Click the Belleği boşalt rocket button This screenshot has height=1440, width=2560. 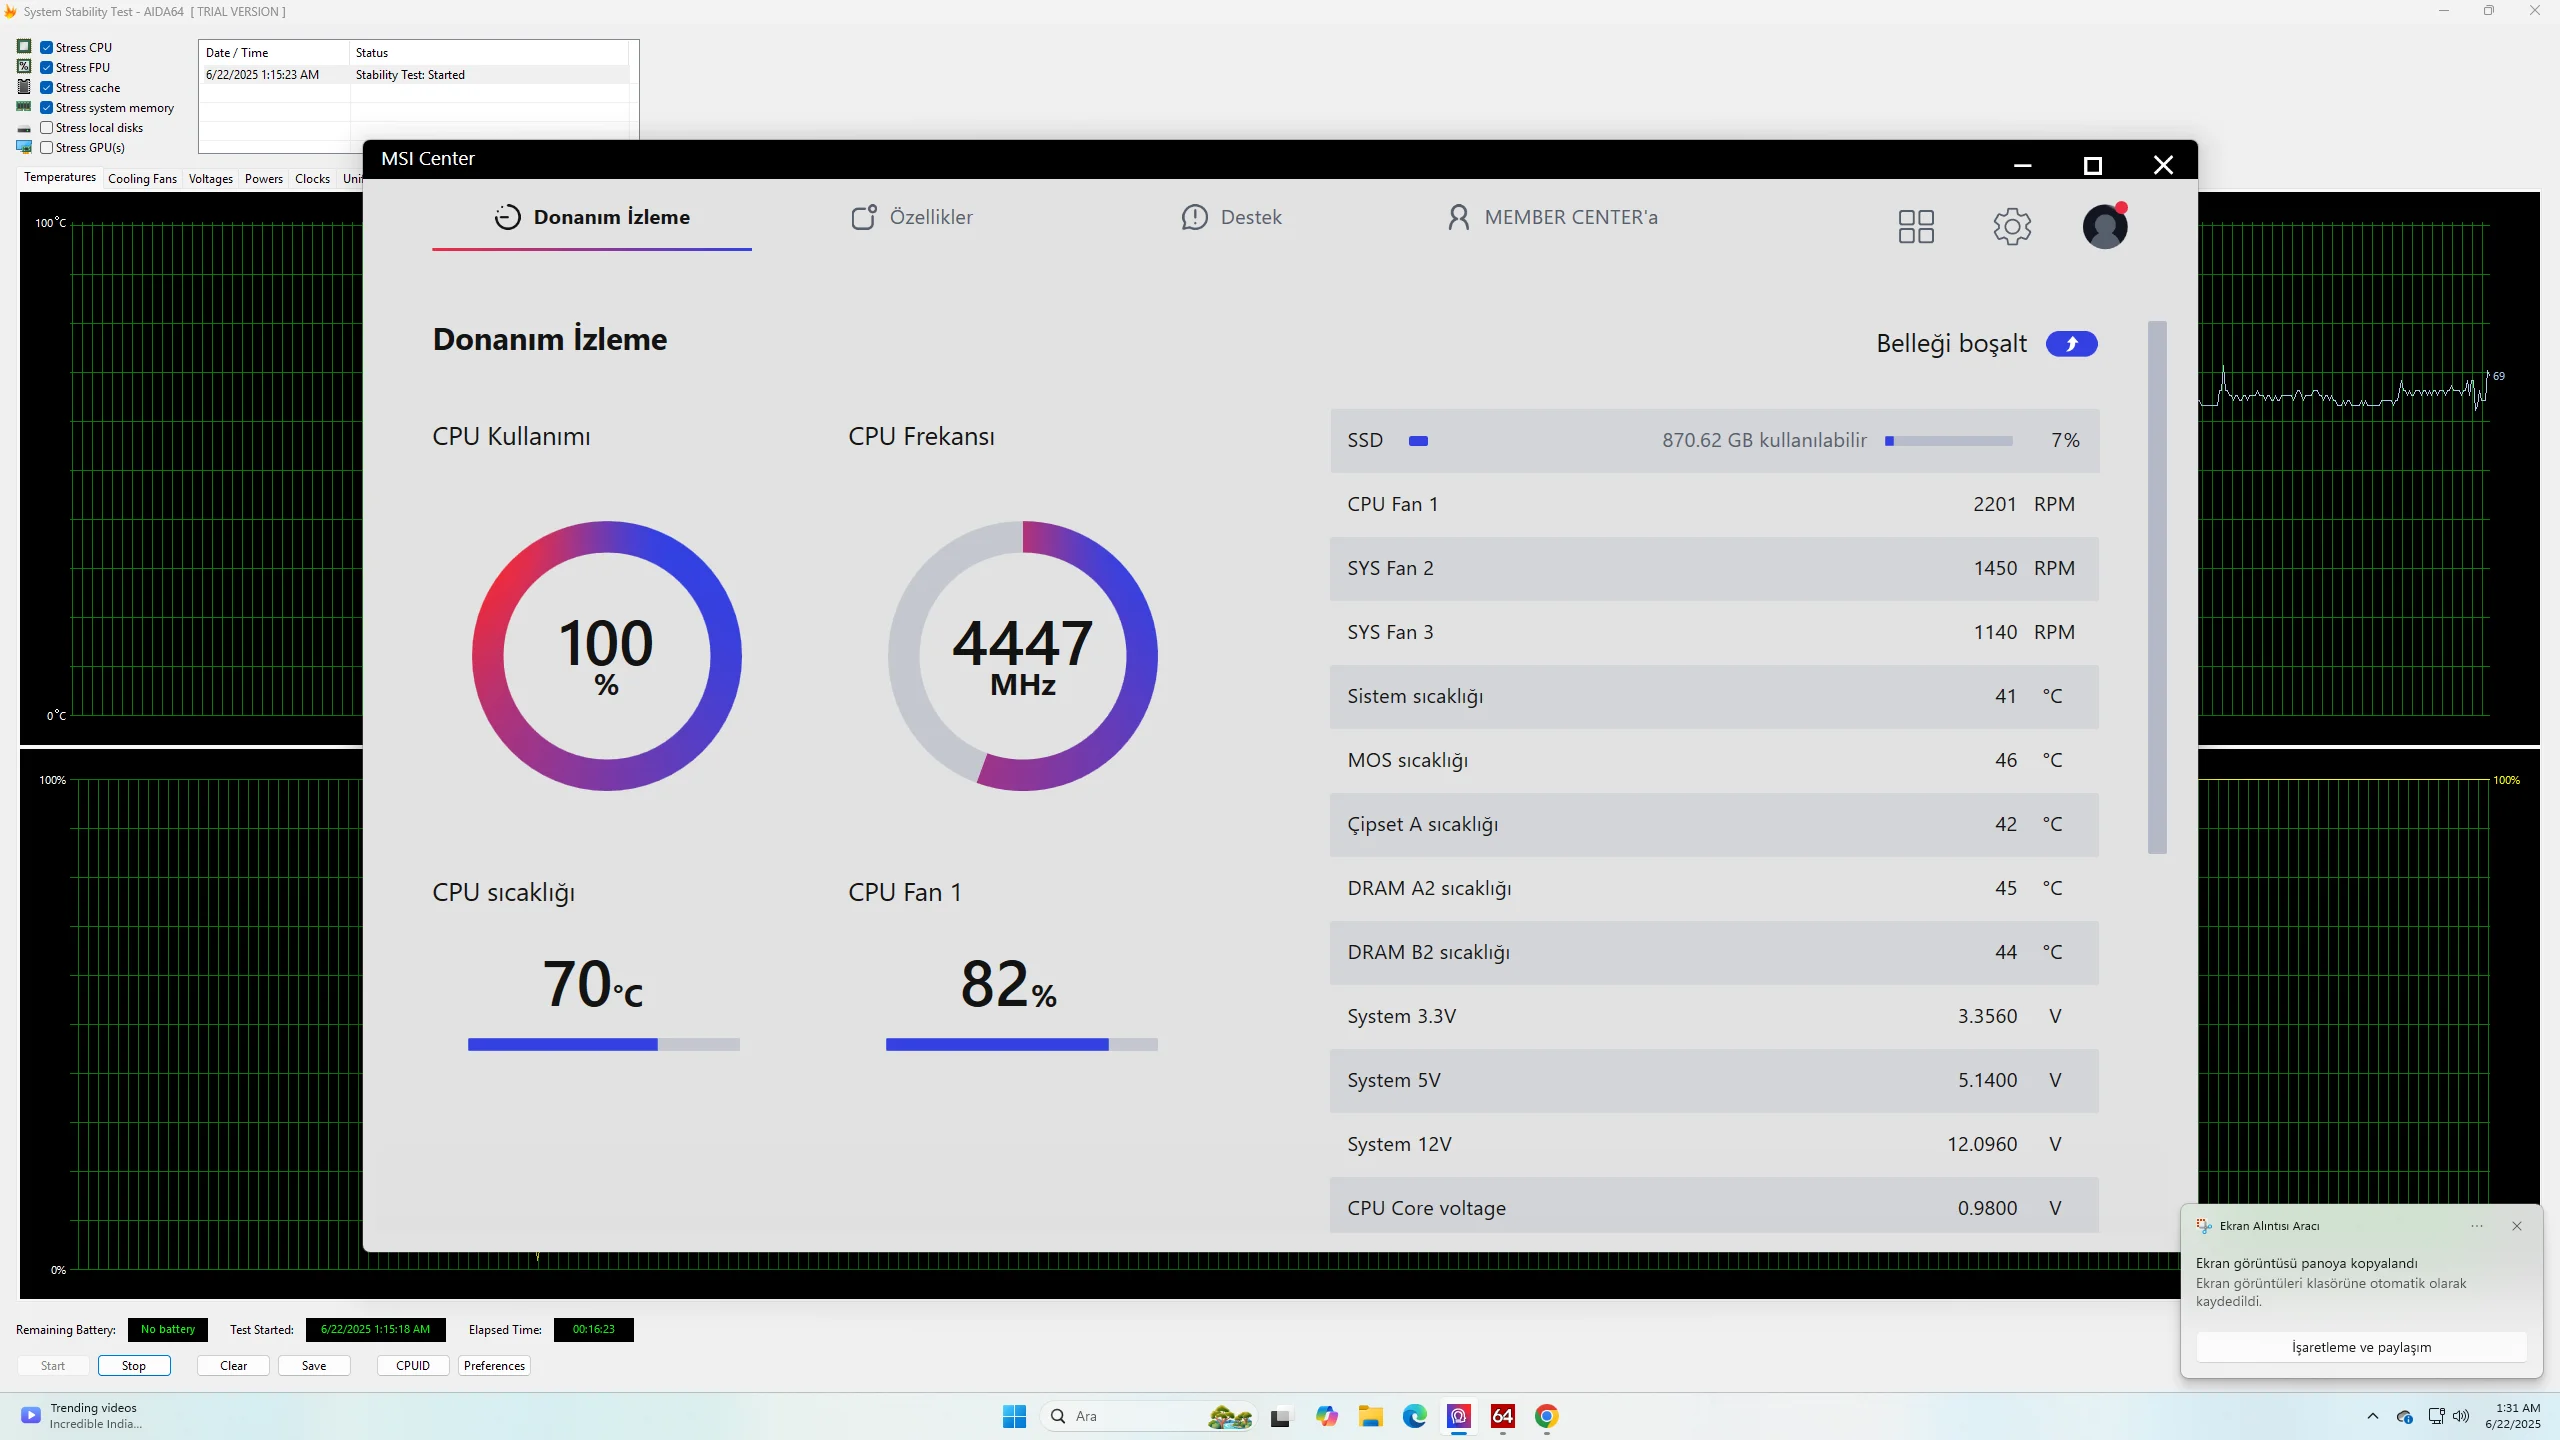(2071, 344)
